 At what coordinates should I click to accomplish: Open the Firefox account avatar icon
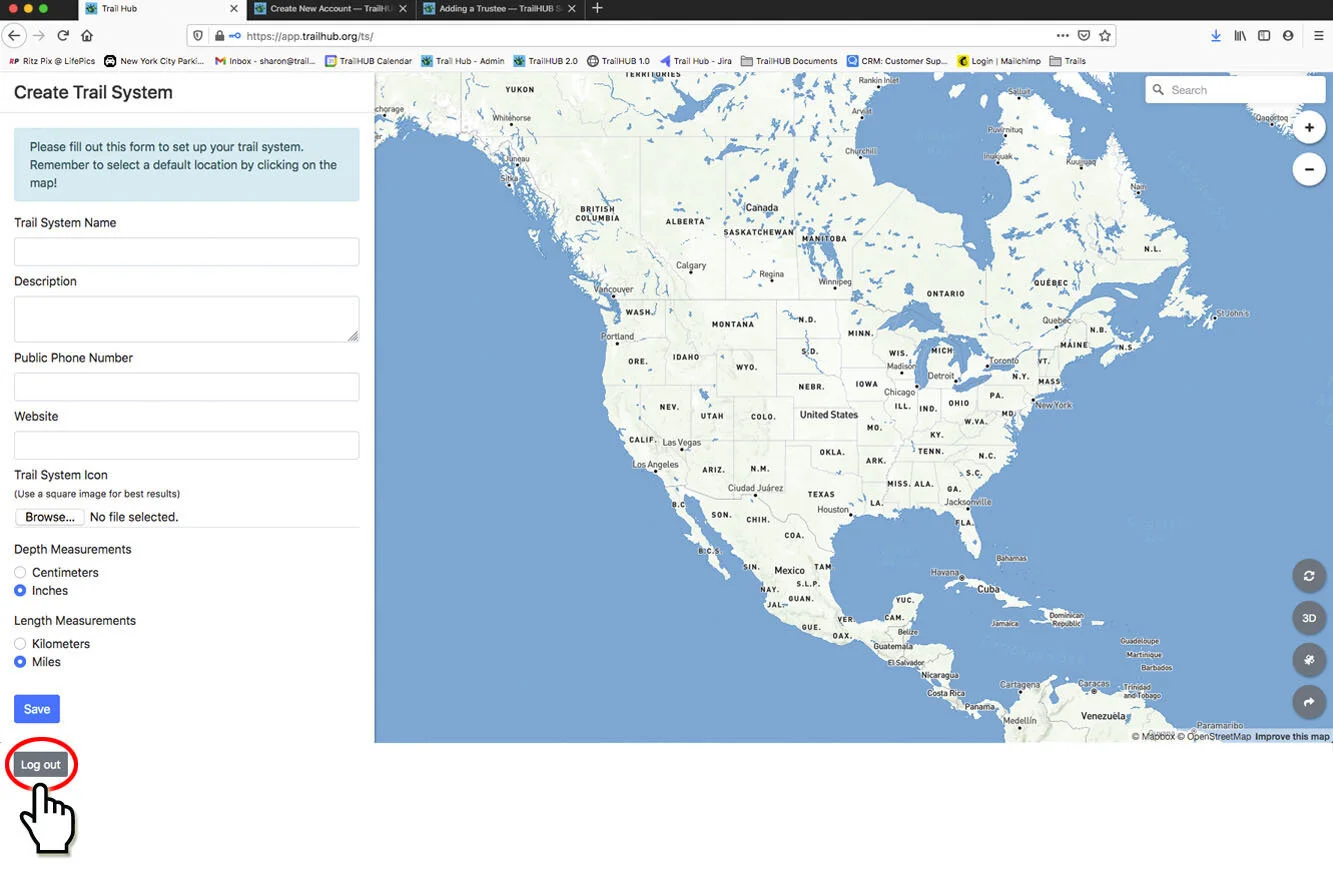coord(1288,35)
